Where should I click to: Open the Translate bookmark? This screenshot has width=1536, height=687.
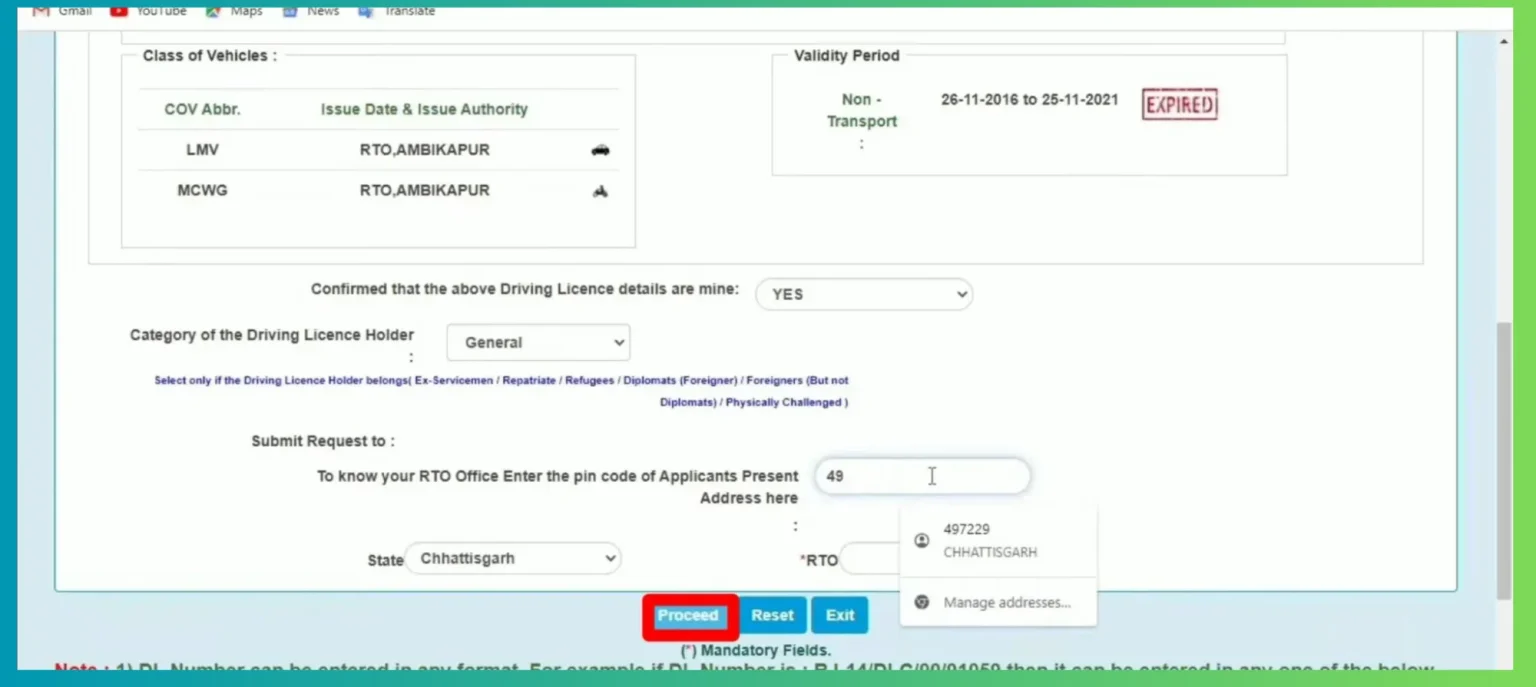(x=397, y=11)
